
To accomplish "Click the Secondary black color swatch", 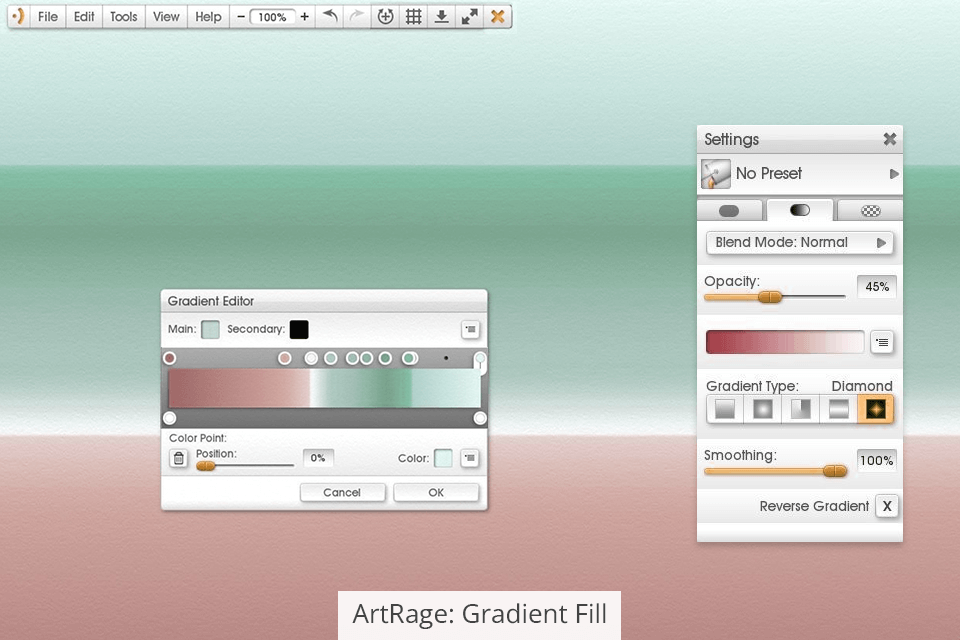I will (299, 329).
